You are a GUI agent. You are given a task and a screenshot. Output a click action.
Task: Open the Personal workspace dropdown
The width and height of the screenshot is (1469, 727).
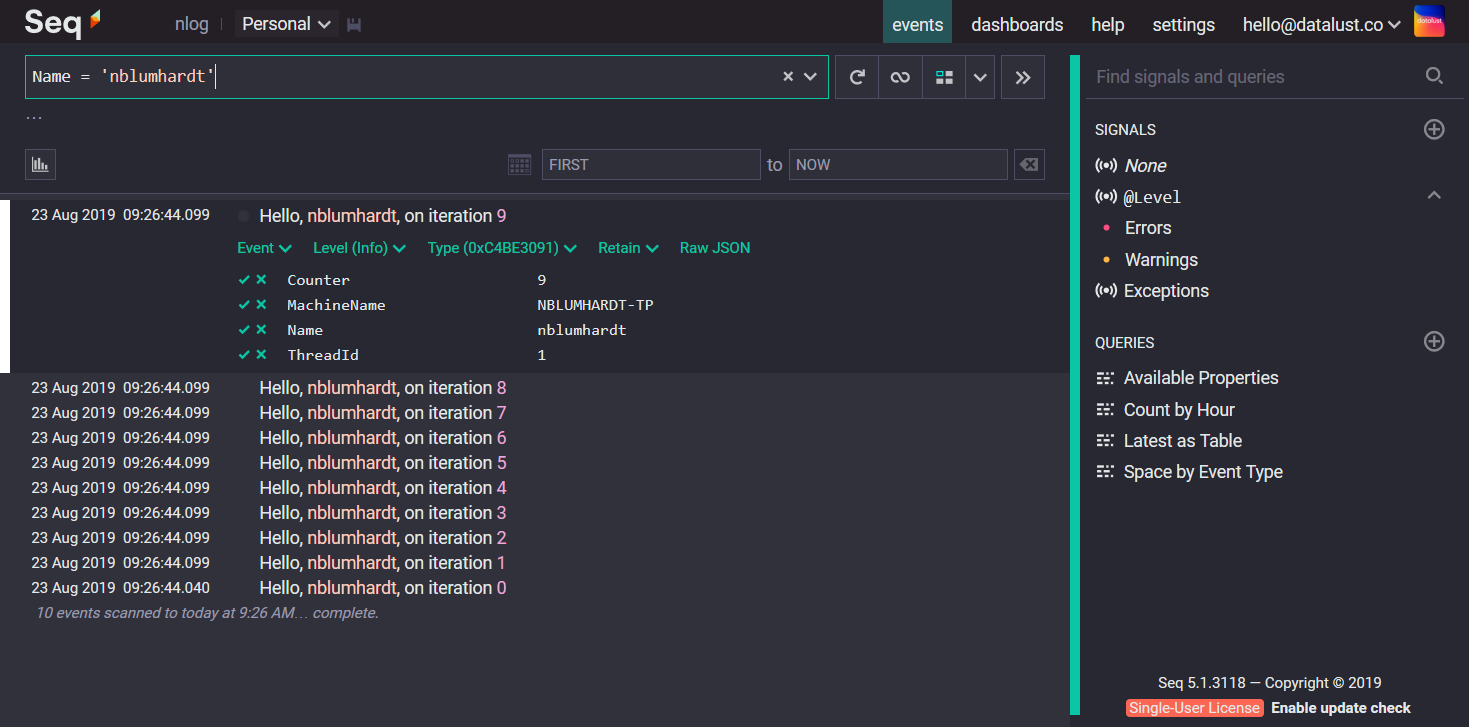coord(287,24)
